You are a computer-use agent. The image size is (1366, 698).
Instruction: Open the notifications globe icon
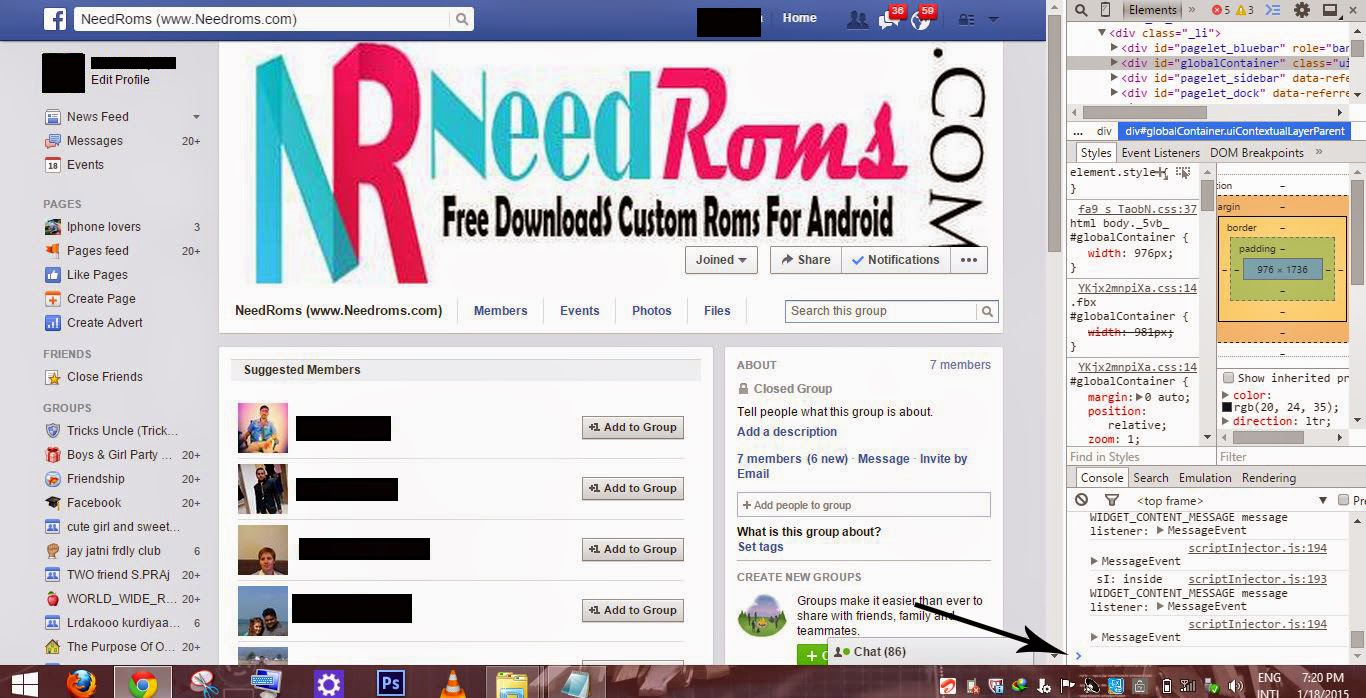coord(921,19)
